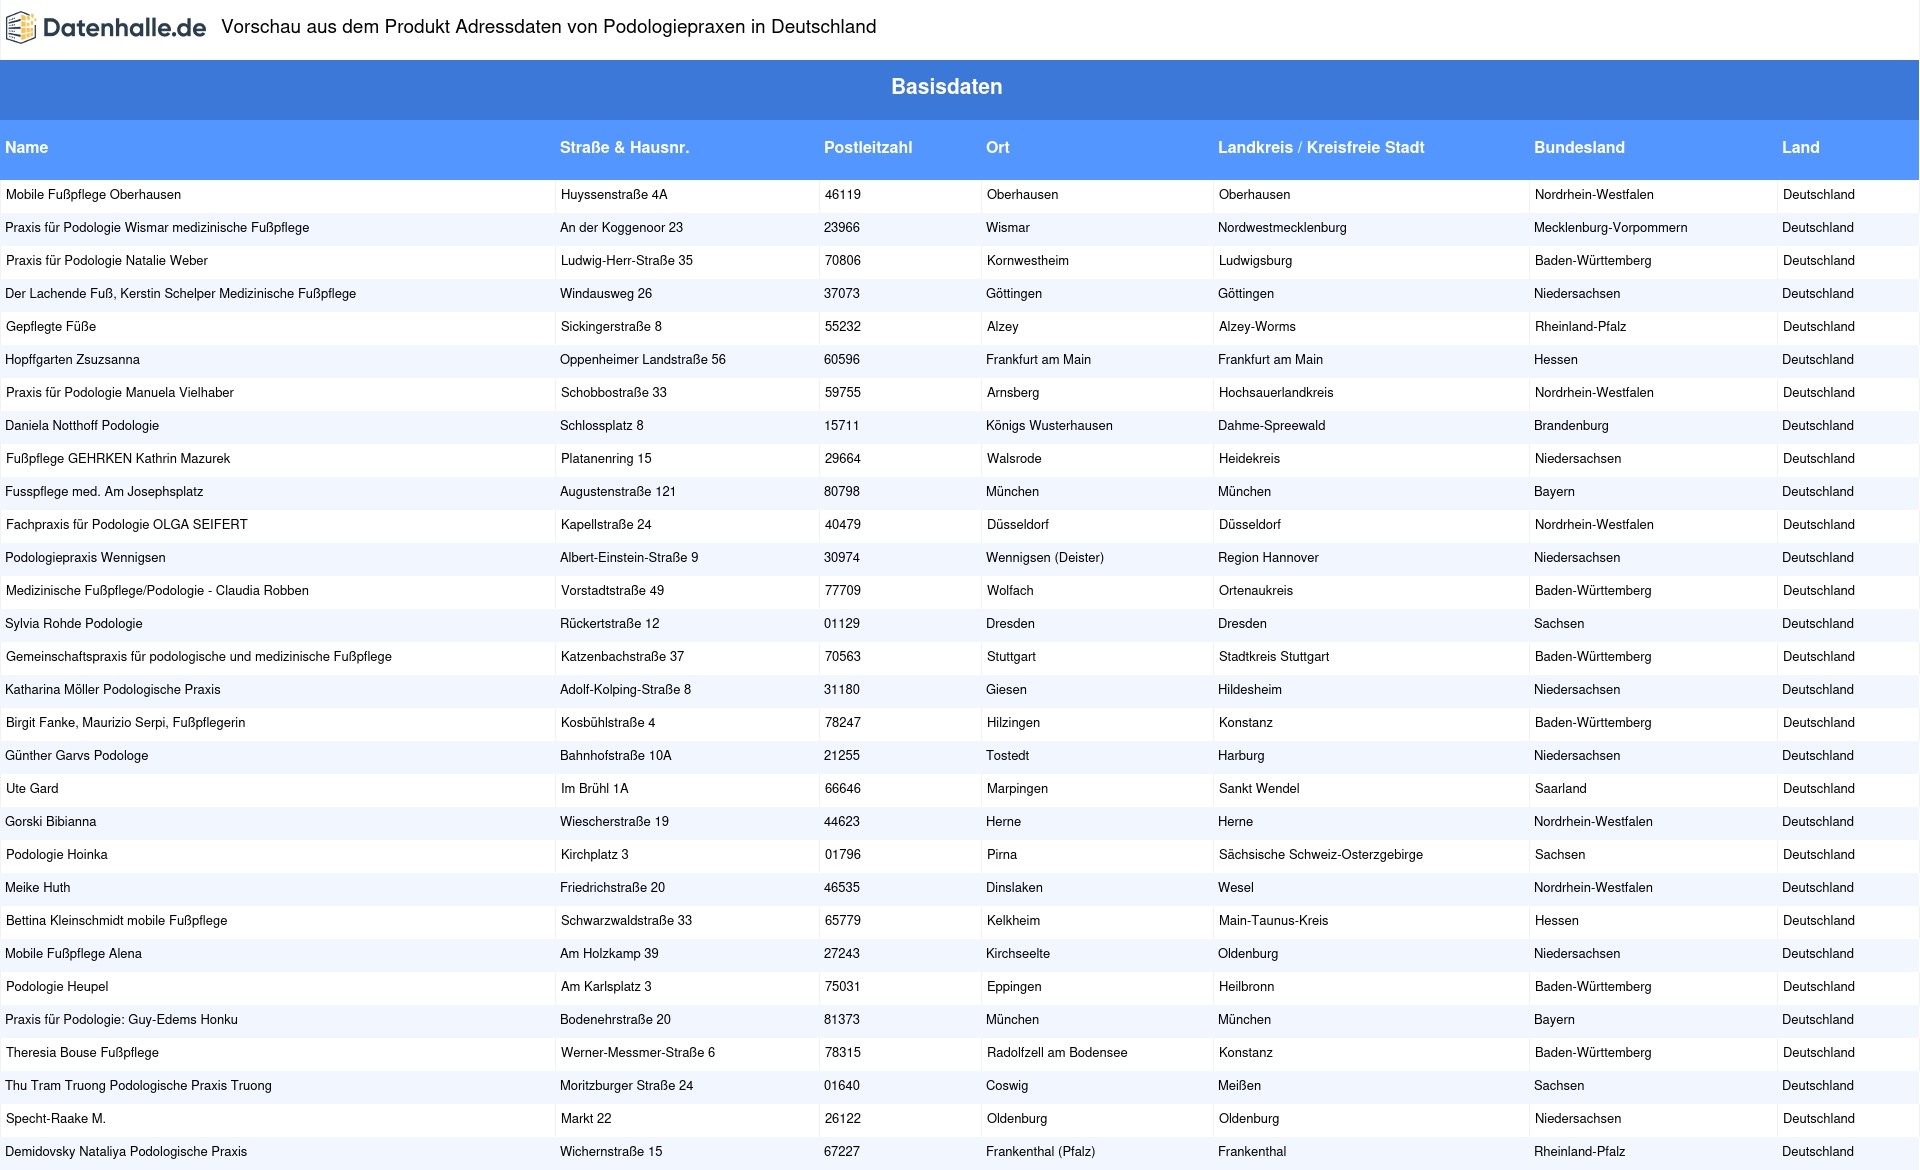This screenshot has height=1170, width=1920.
Task: Select Sylvia Rohde Podologie entry
Action: [74, 624]
